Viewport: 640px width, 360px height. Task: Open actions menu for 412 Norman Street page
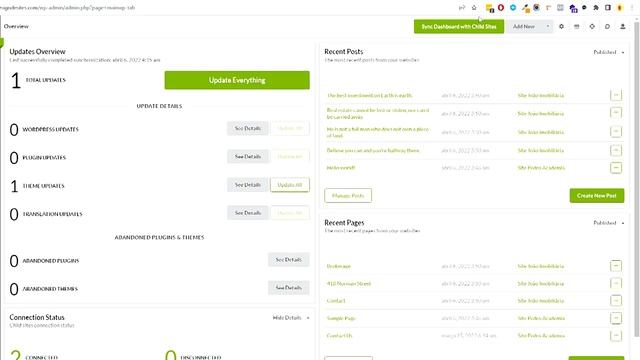[616, 283]
